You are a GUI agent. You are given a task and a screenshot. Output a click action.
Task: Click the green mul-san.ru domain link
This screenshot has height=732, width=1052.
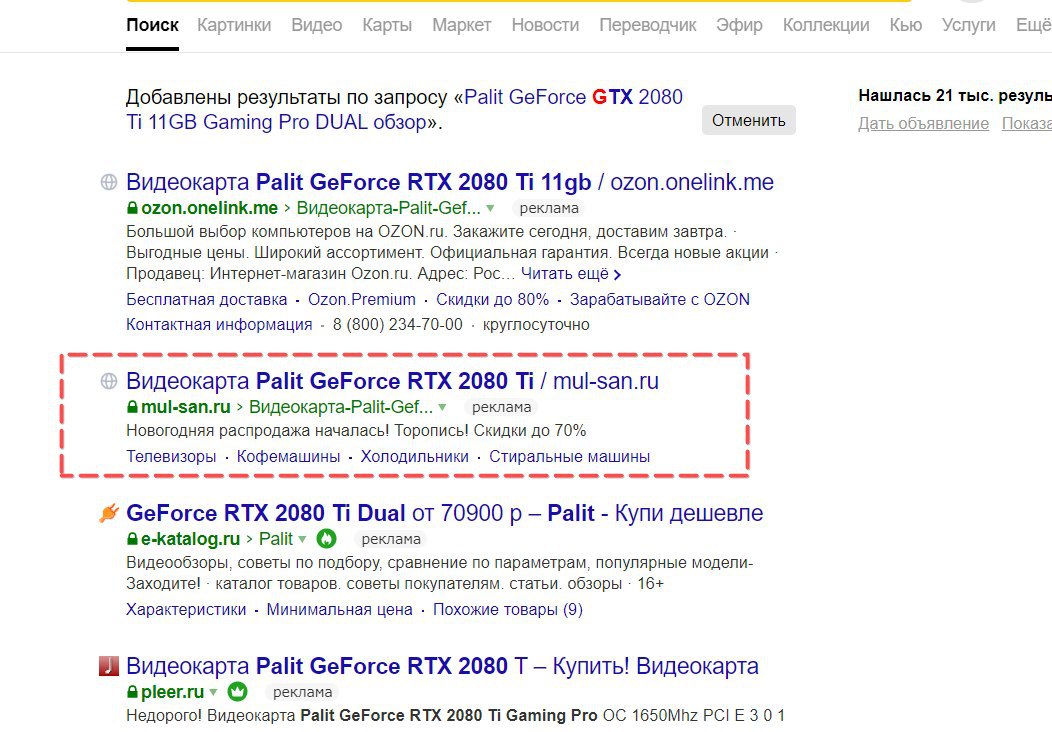[x=186, y=407]
